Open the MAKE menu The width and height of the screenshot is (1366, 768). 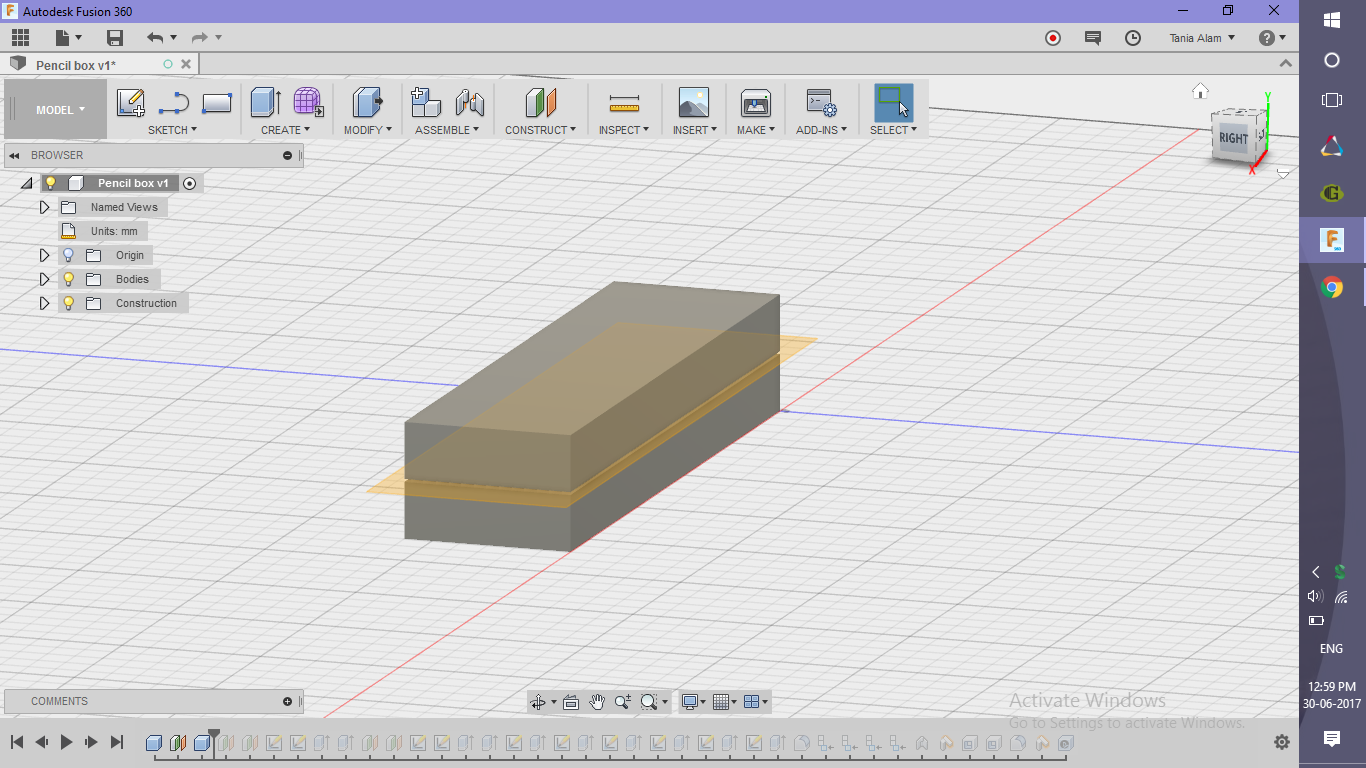[756, 130]
